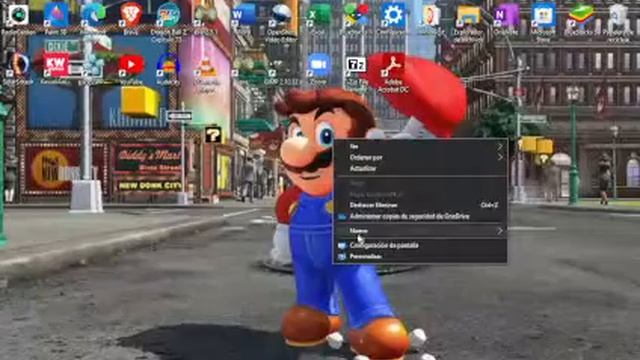The width and height of the screenshot is (640, 360).
Task: Select the four-colored circles icon beside Excel
Action: [356, 18]
